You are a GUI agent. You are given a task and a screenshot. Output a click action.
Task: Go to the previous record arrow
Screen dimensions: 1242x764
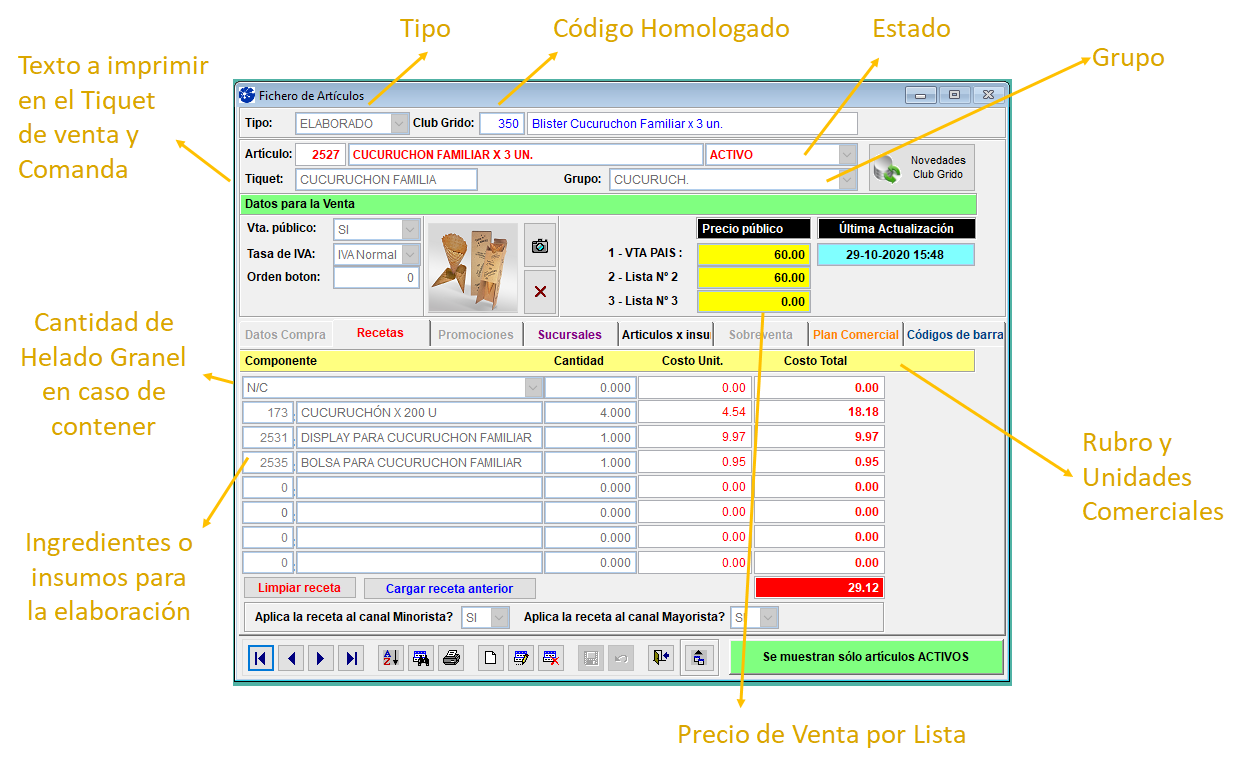point(291,658)
